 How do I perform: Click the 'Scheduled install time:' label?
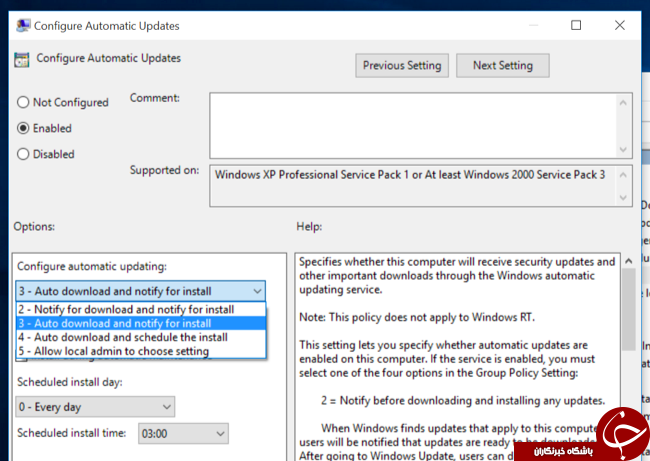[71, 433]
